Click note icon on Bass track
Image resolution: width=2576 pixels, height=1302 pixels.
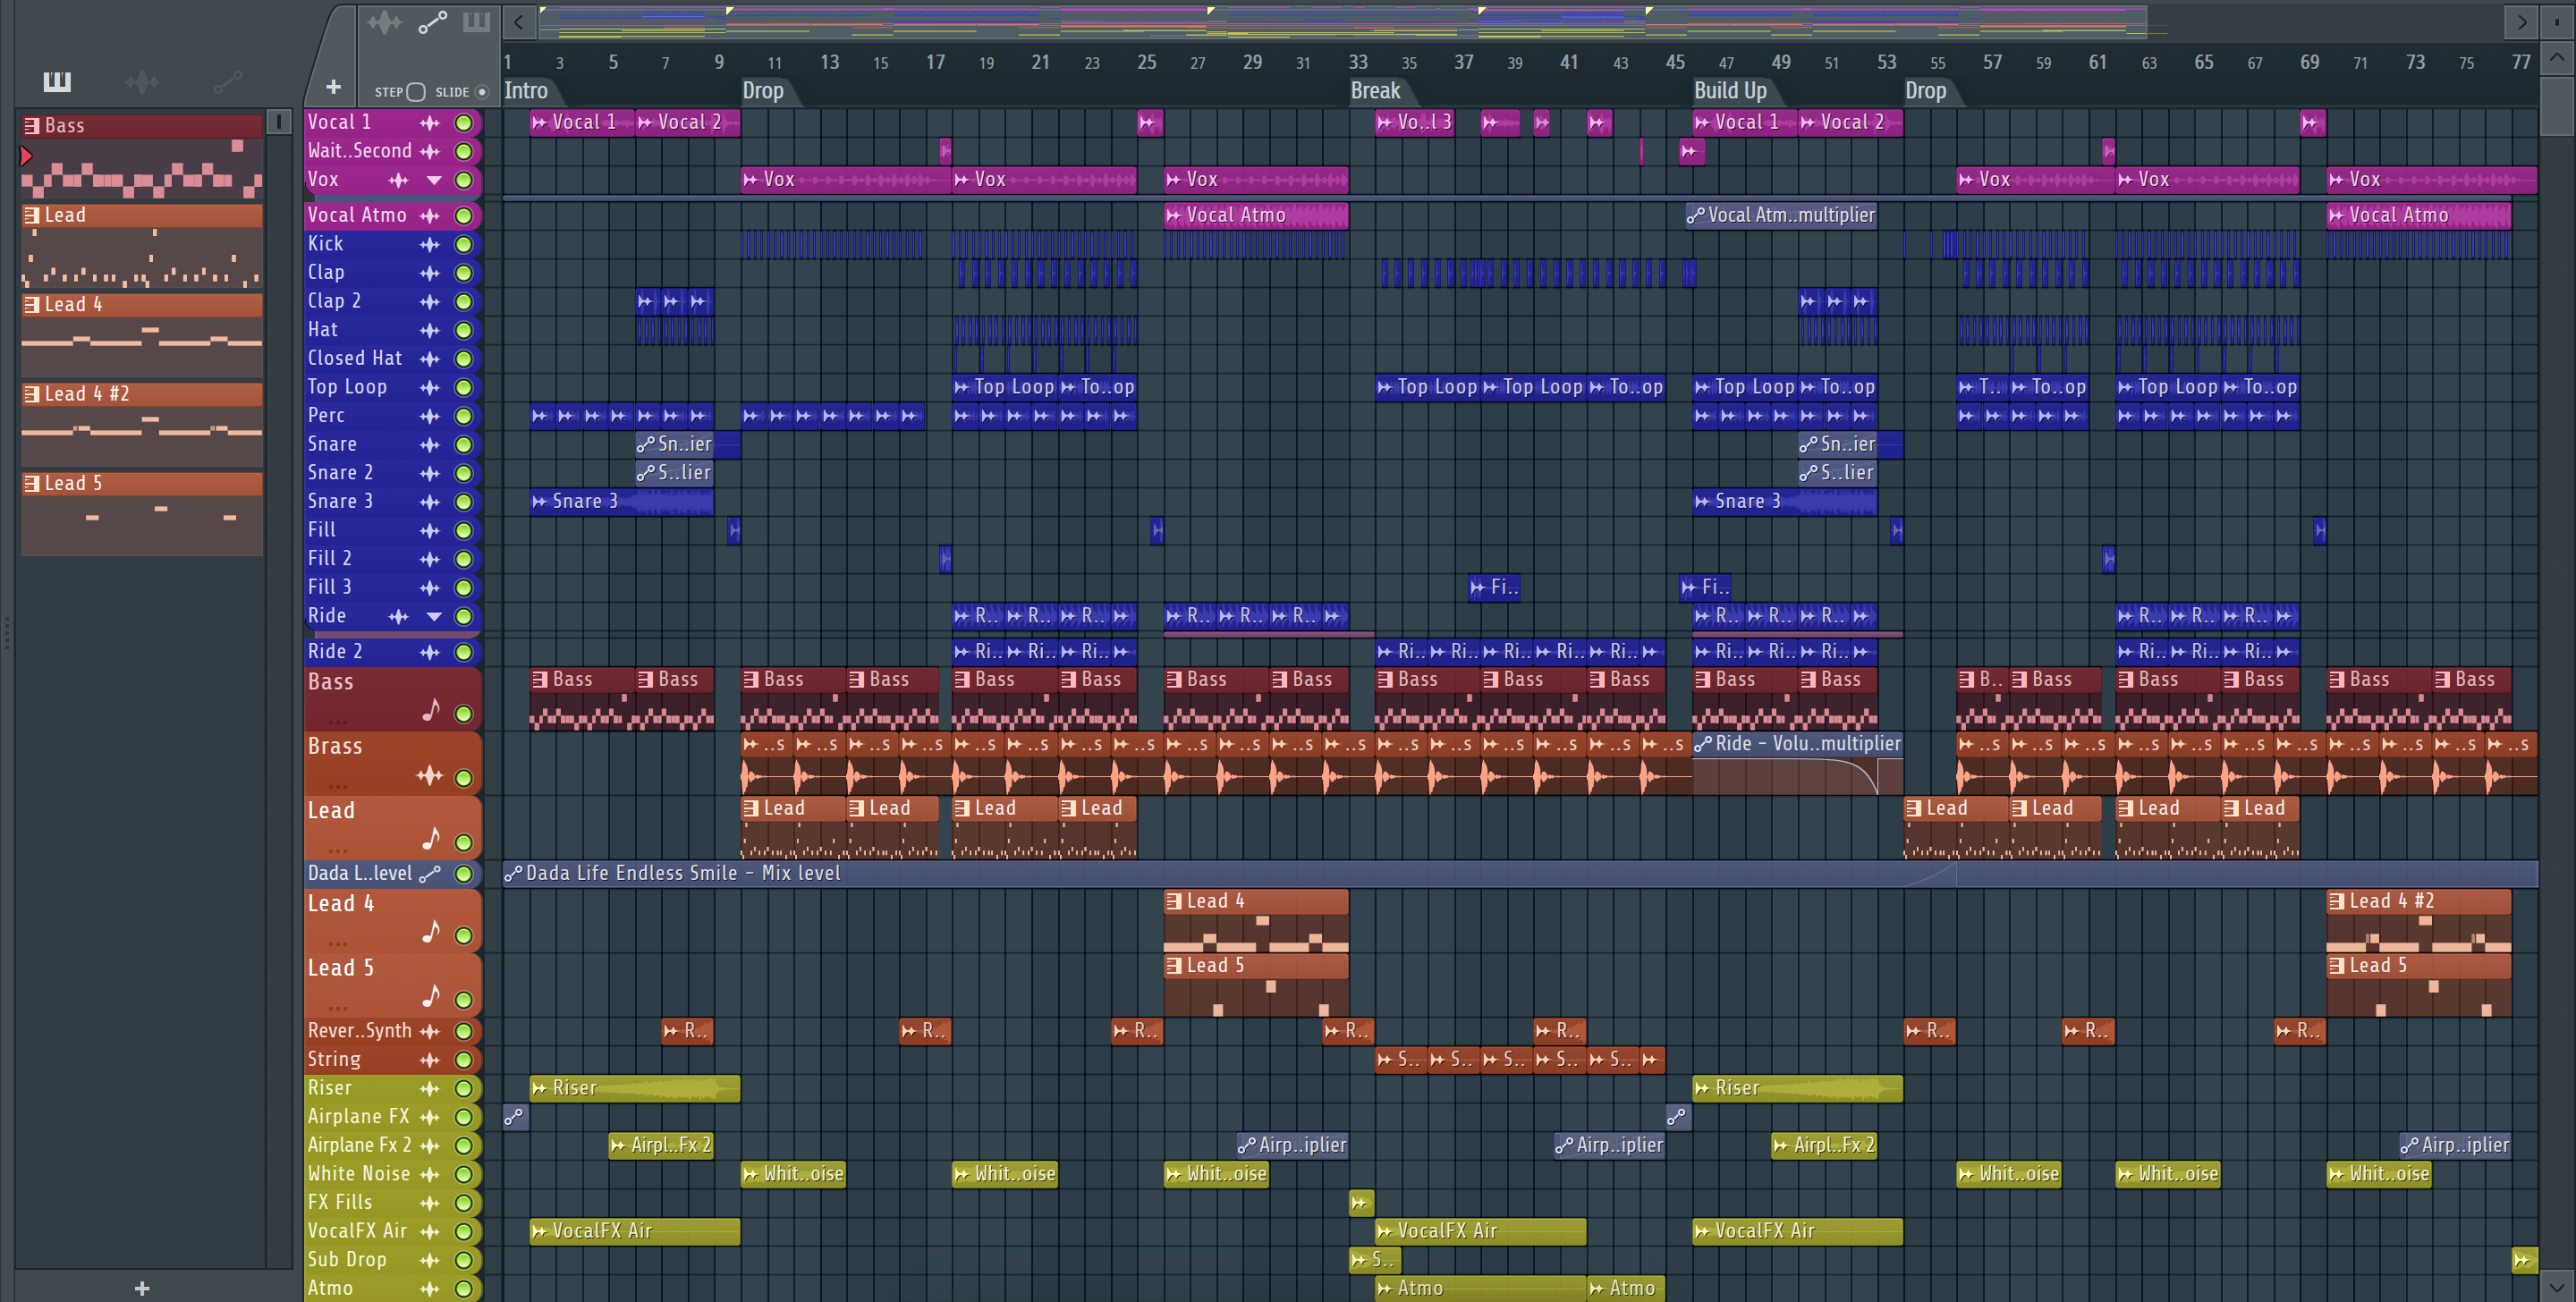tap(431, 710)
